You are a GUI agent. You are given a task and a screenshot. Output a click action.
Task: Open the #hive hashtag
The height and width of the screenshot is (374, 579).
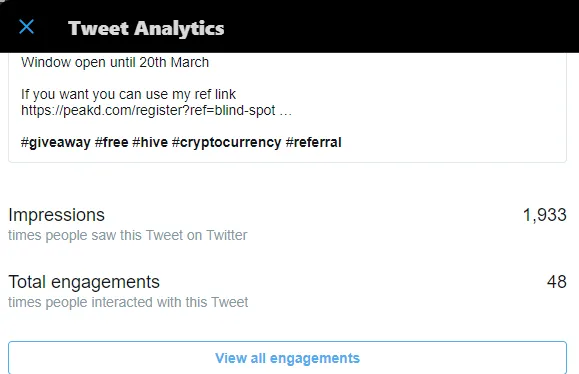click(x=150, y=143)
